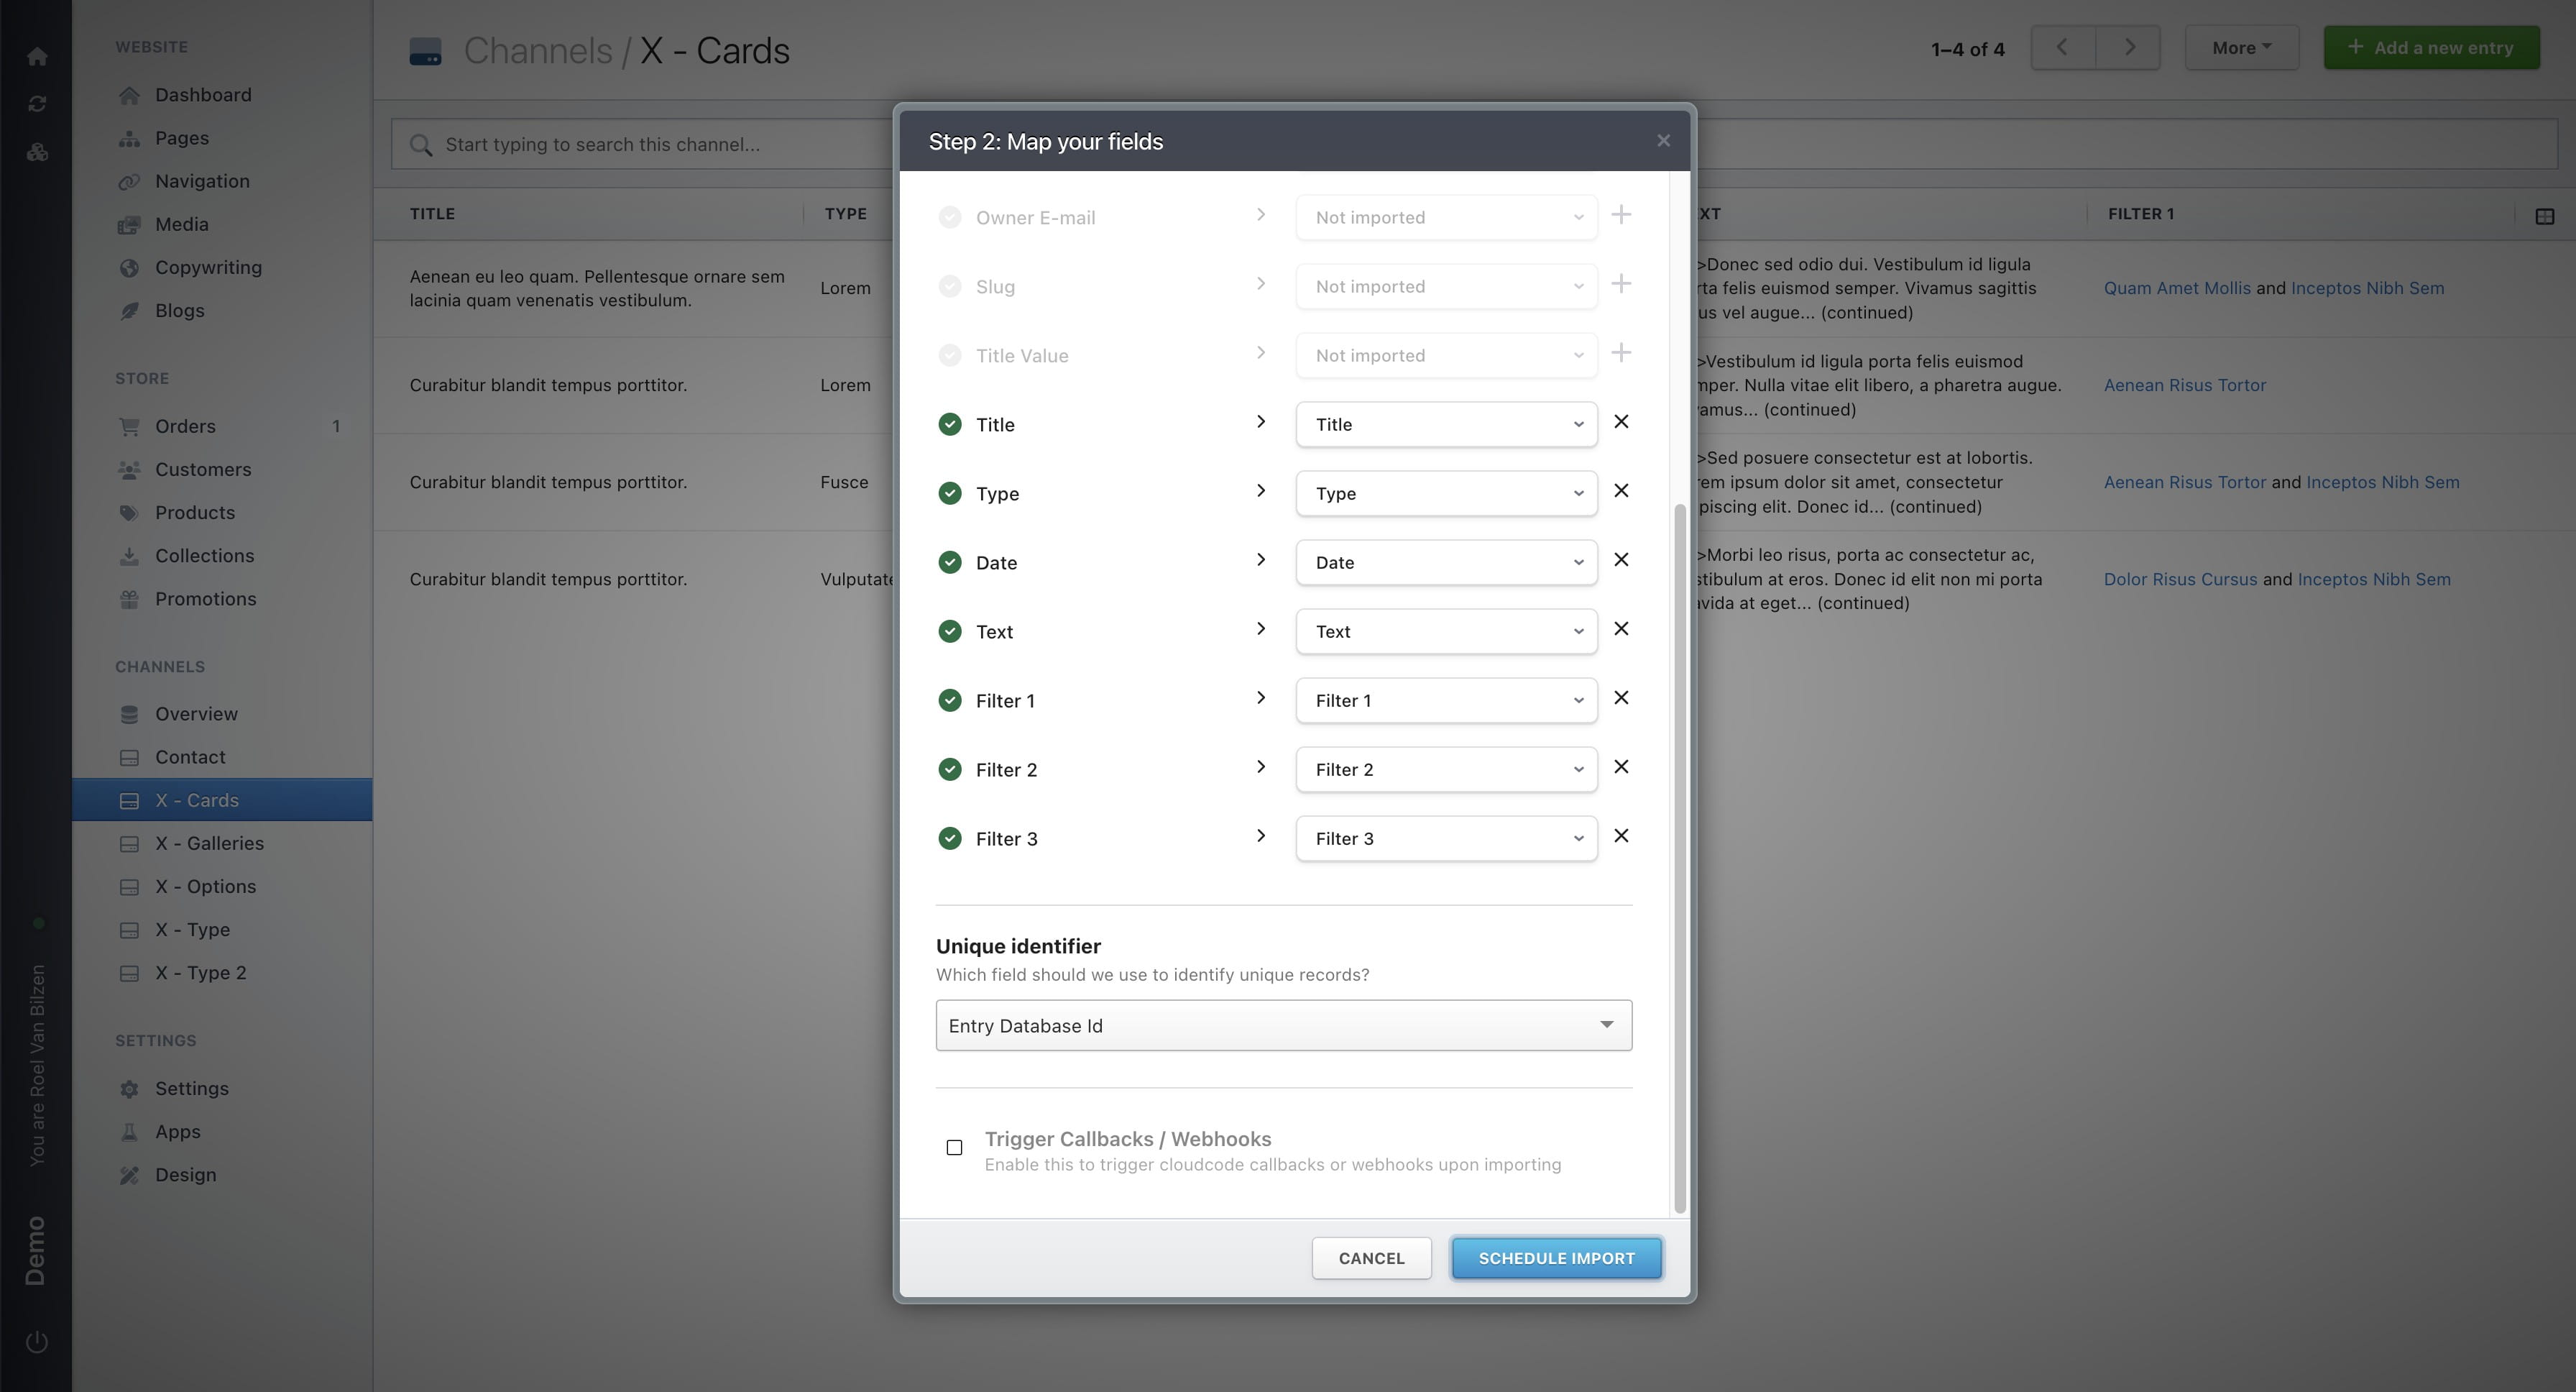The width and height of the screenshot is (2576, 1392).
Task: Open the More dropdown in the header
Action: pos(2241,47)
